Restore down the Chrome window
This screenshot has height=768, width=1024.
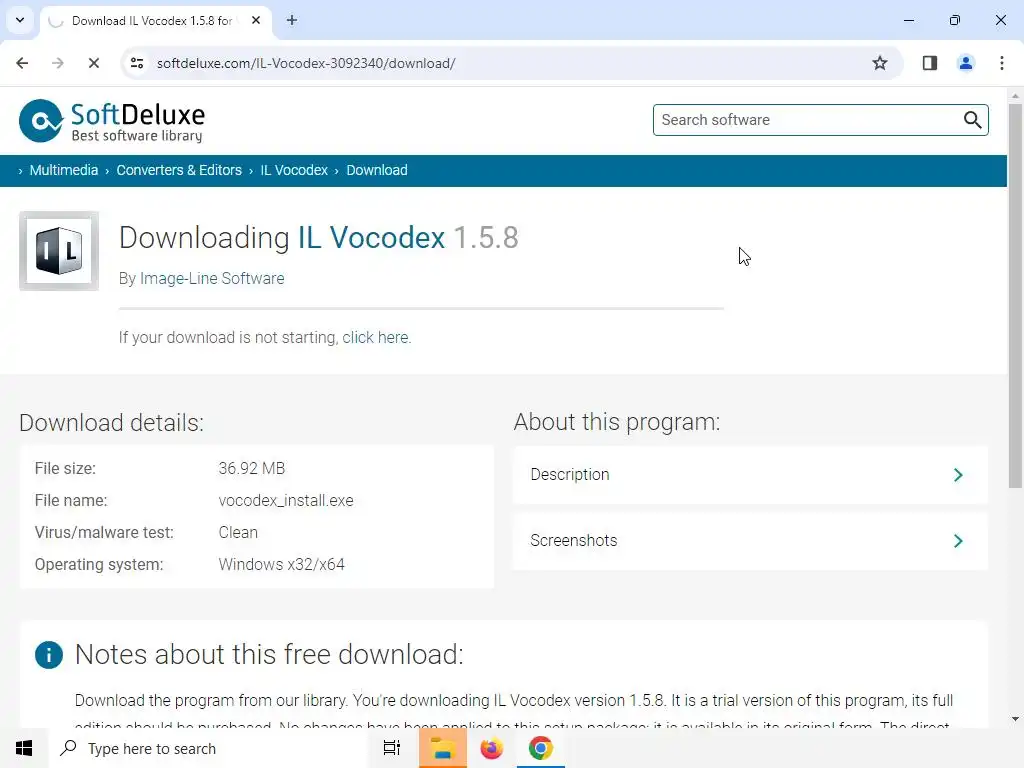[x=955, y=20]
